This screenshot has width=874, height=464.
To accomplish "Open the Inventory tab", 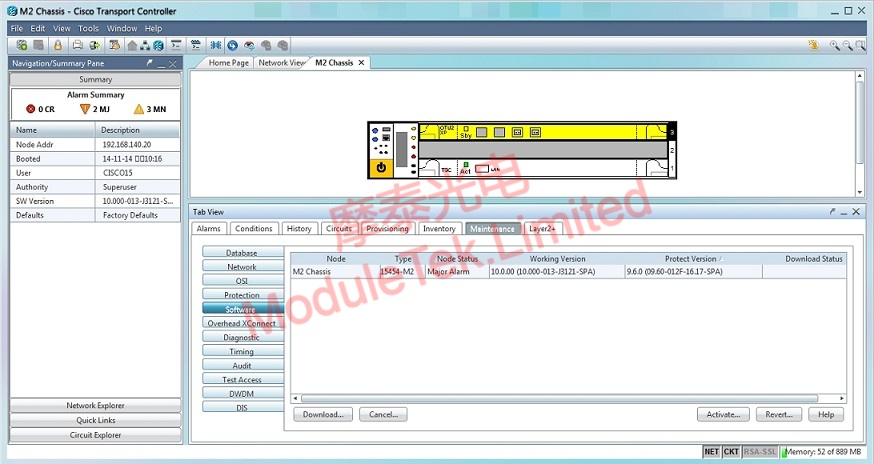I will [439, 229].
